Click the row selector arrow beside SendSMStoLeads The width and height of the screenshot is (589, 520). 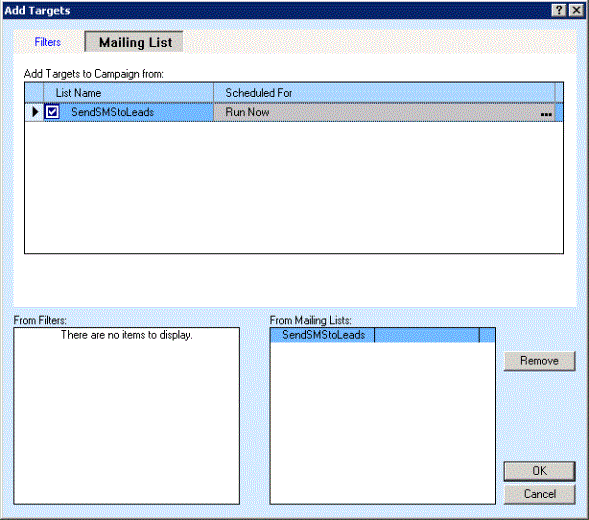click(x=35, y=112)
